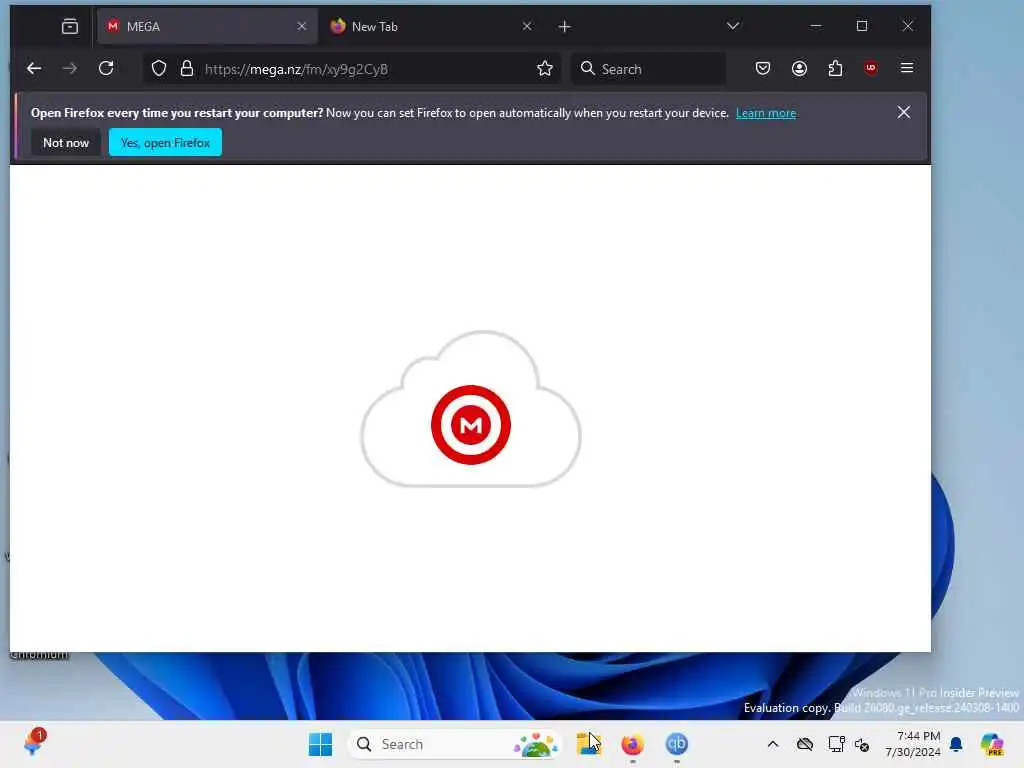Click the taskbar Search box
This screenshot has height=768, width=1024.
[454, 744]
